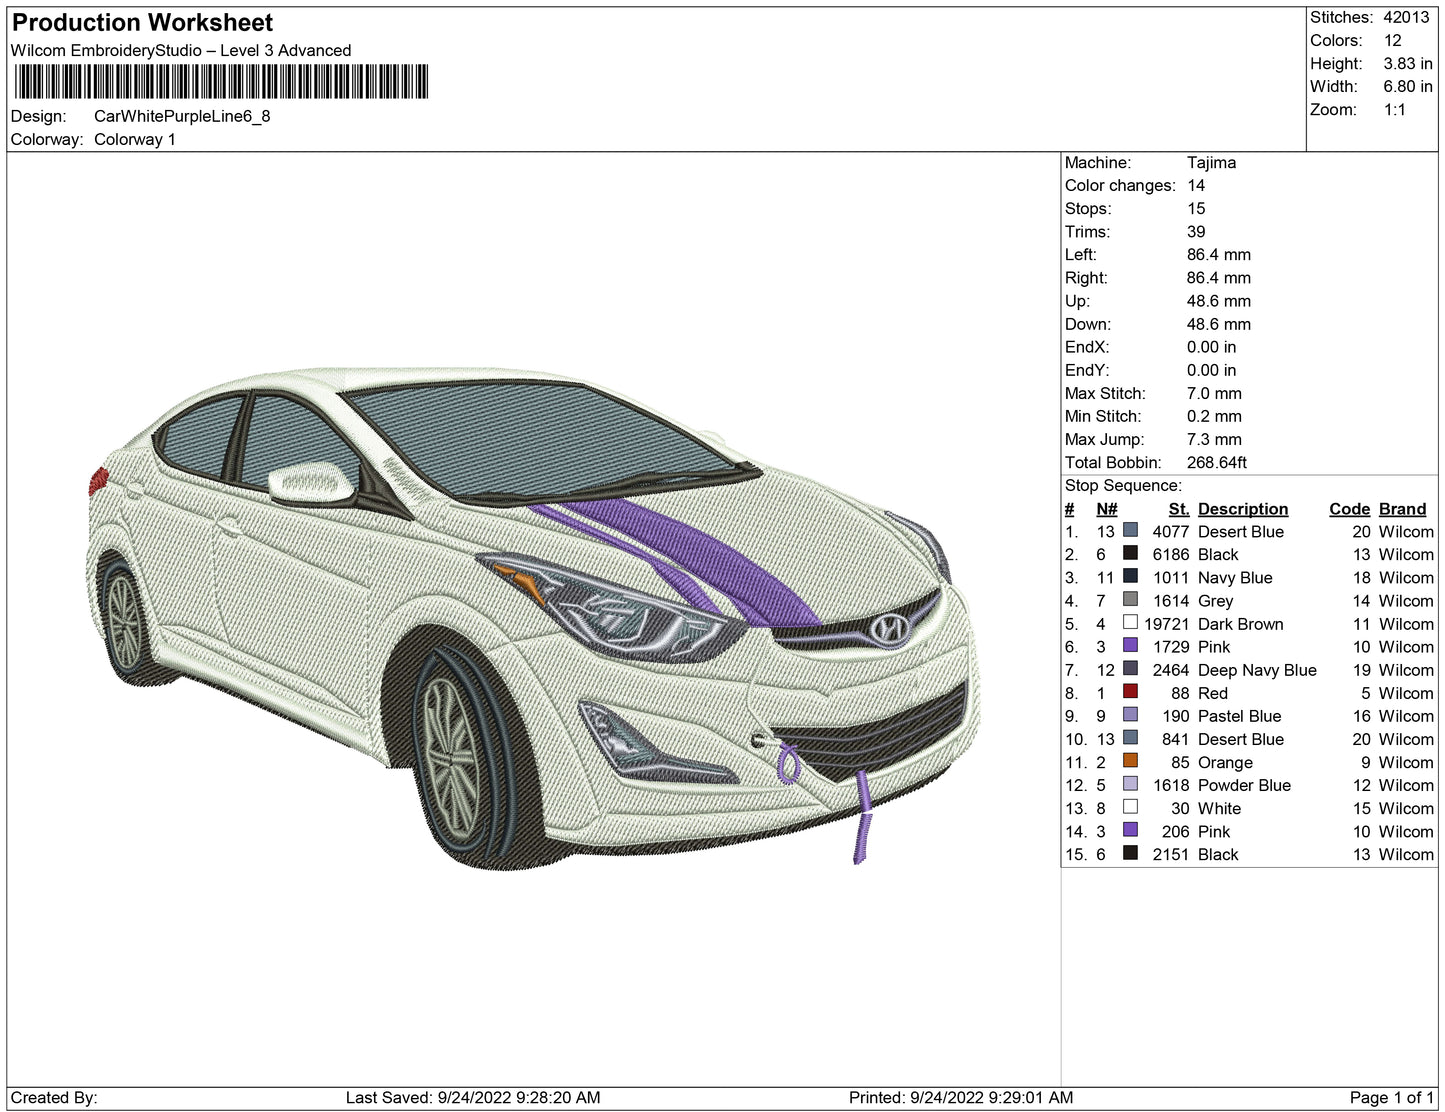Screen dimensions: 1445x1112
Task: Click the N# column header
Action: (1106, 509)
